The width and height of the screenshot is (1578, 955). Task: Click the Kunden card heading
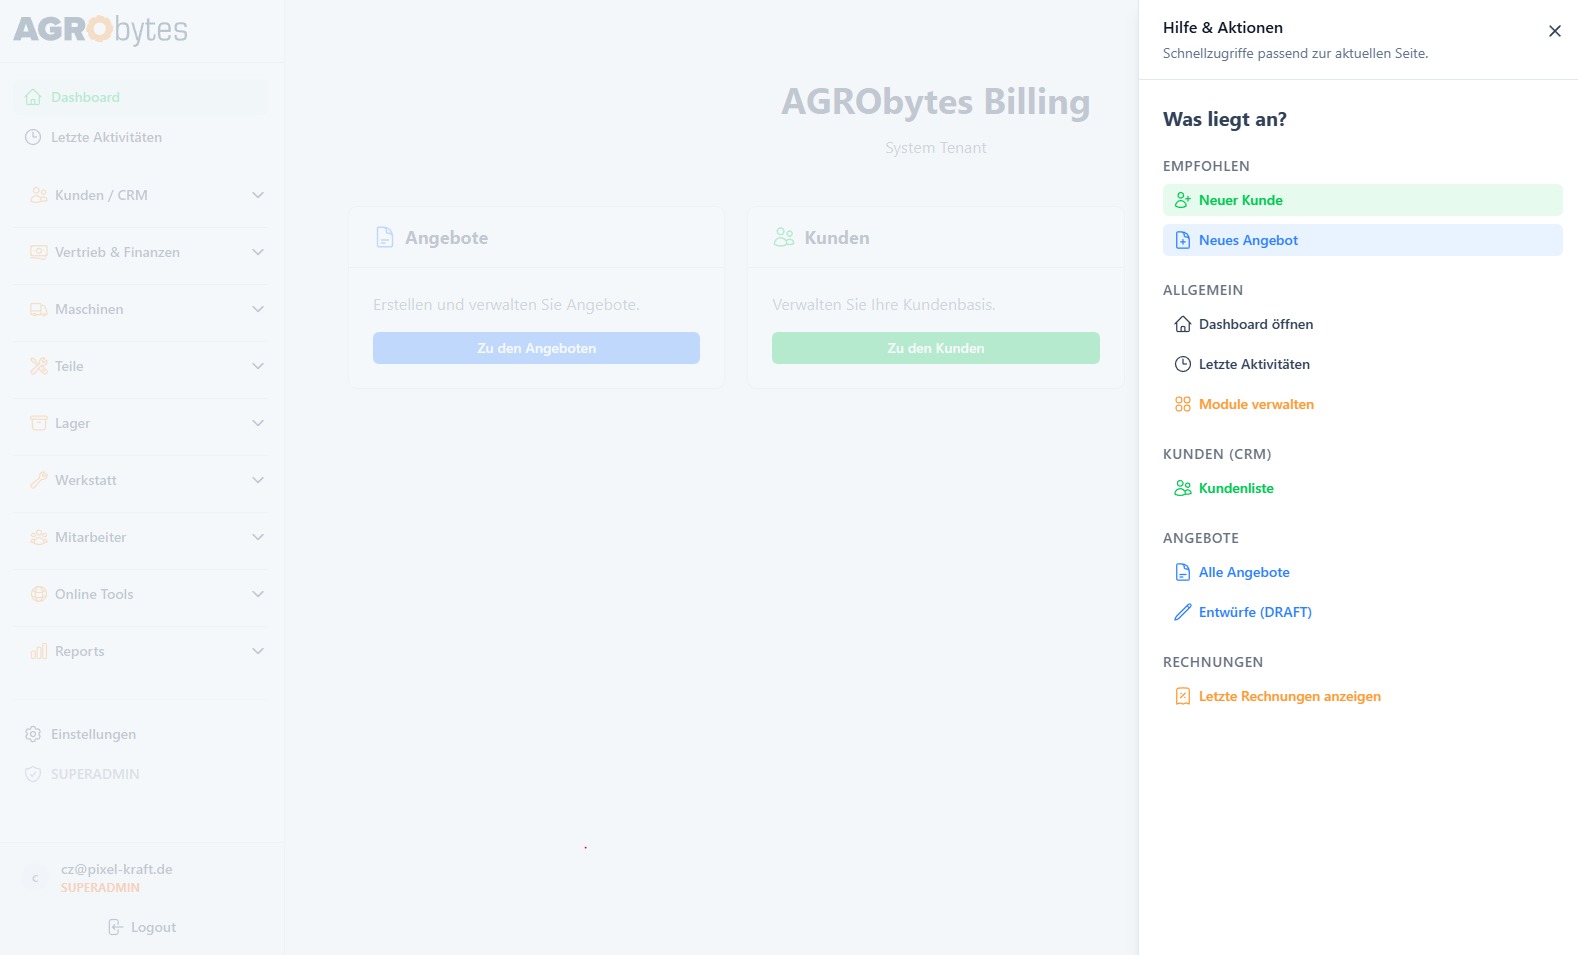837,238
